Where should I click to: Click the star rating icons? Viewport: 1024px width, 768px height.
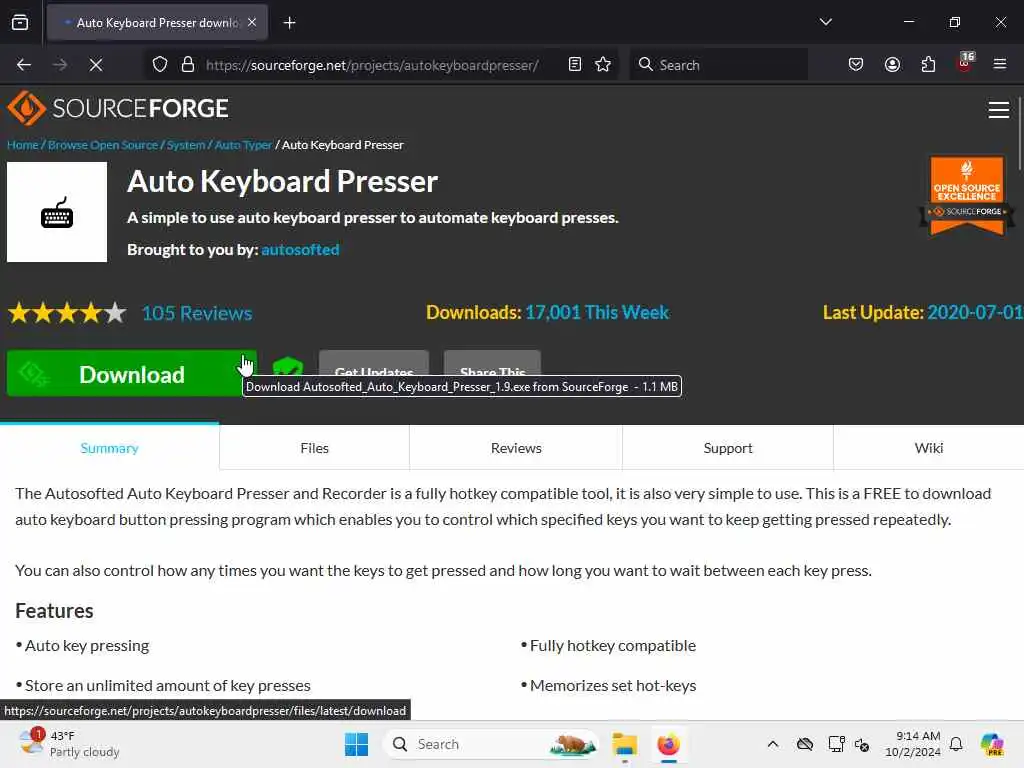(67, 313)
